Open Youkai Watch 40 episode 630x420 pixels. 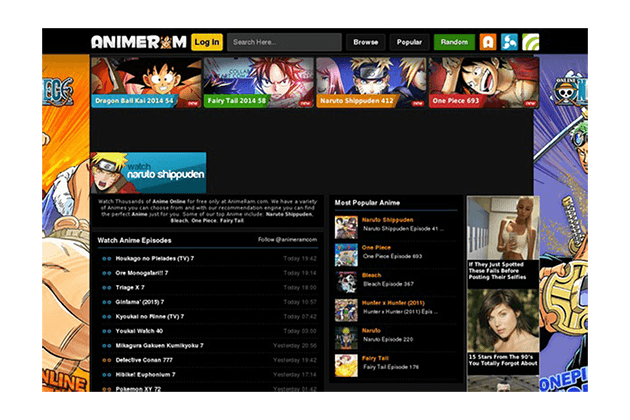[139, 331]
